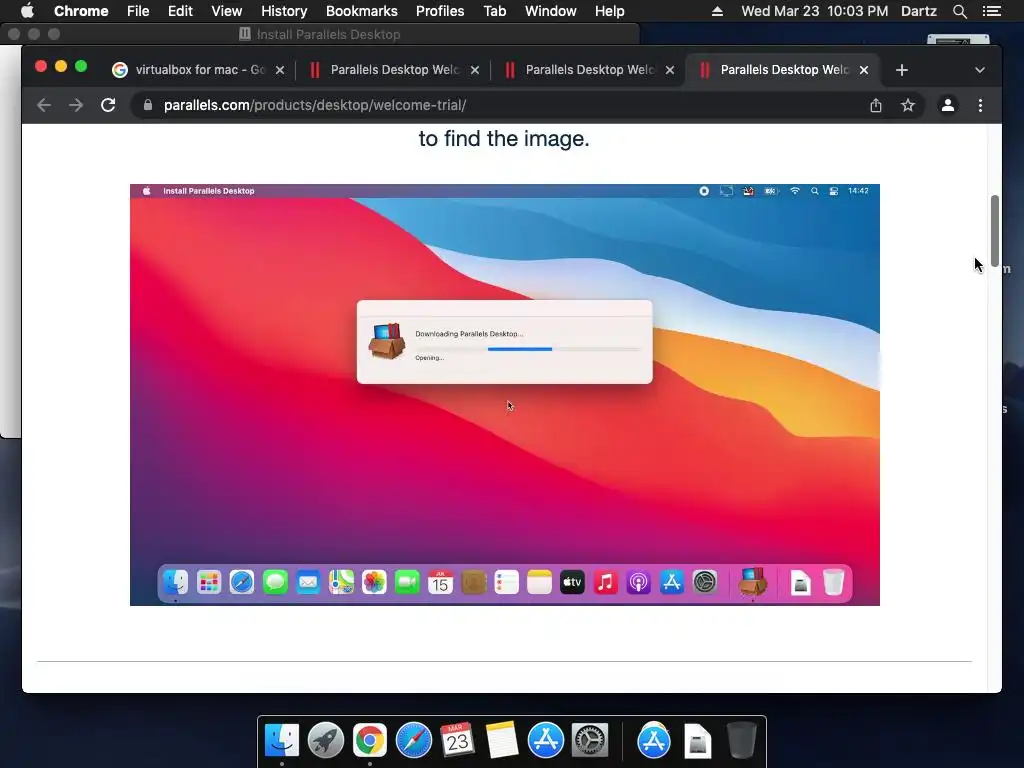Open Notes from the Dock
Image resolution: width=1024 pixels, height=768 pixels.
(502, 741)
